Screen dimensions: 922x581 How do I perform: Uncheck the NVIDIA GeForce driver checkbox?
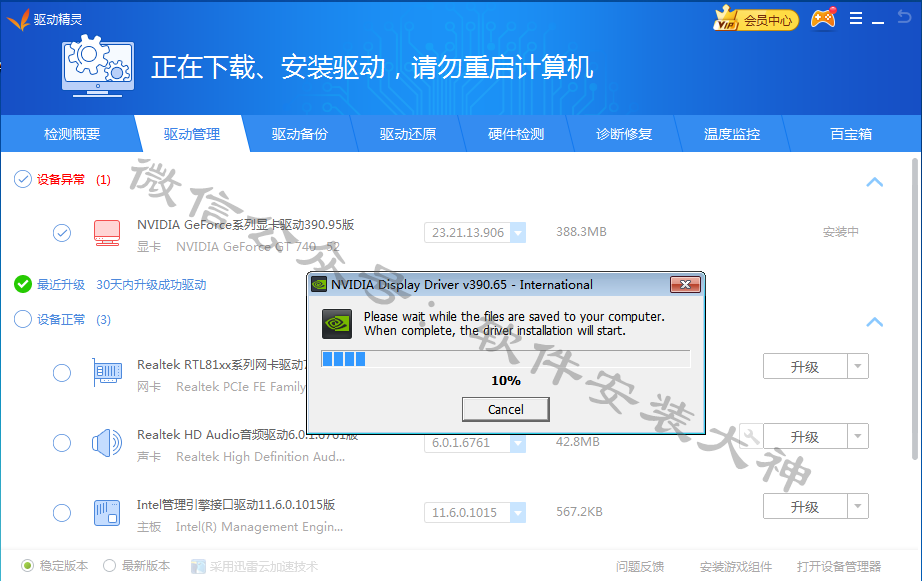(x=62, y=233)
